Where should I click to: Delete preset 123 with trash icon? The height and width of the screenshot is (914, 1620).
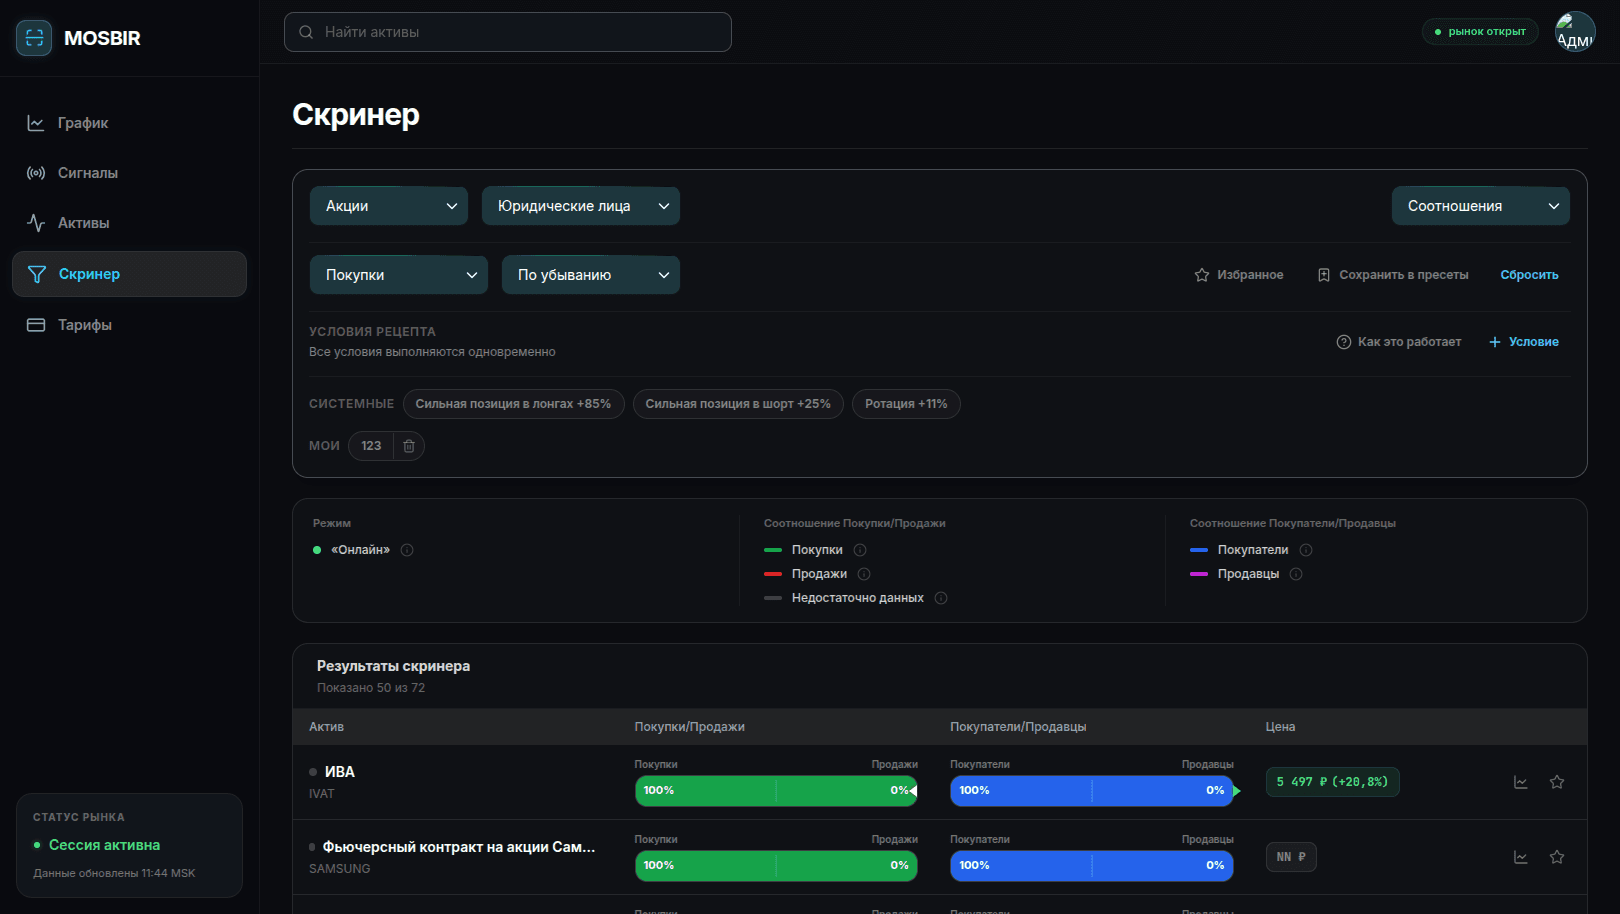[409, 446]
